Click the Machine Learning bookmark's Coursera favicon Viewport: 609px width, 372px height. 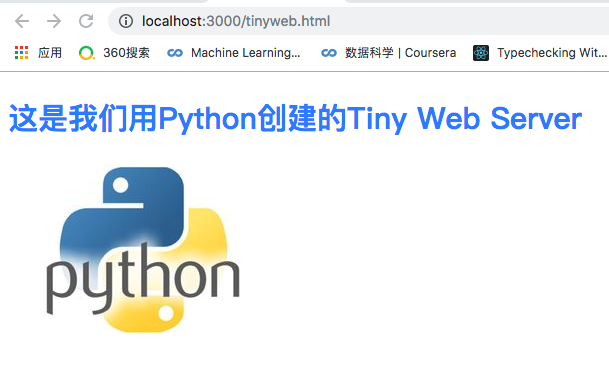coord(175,53)
